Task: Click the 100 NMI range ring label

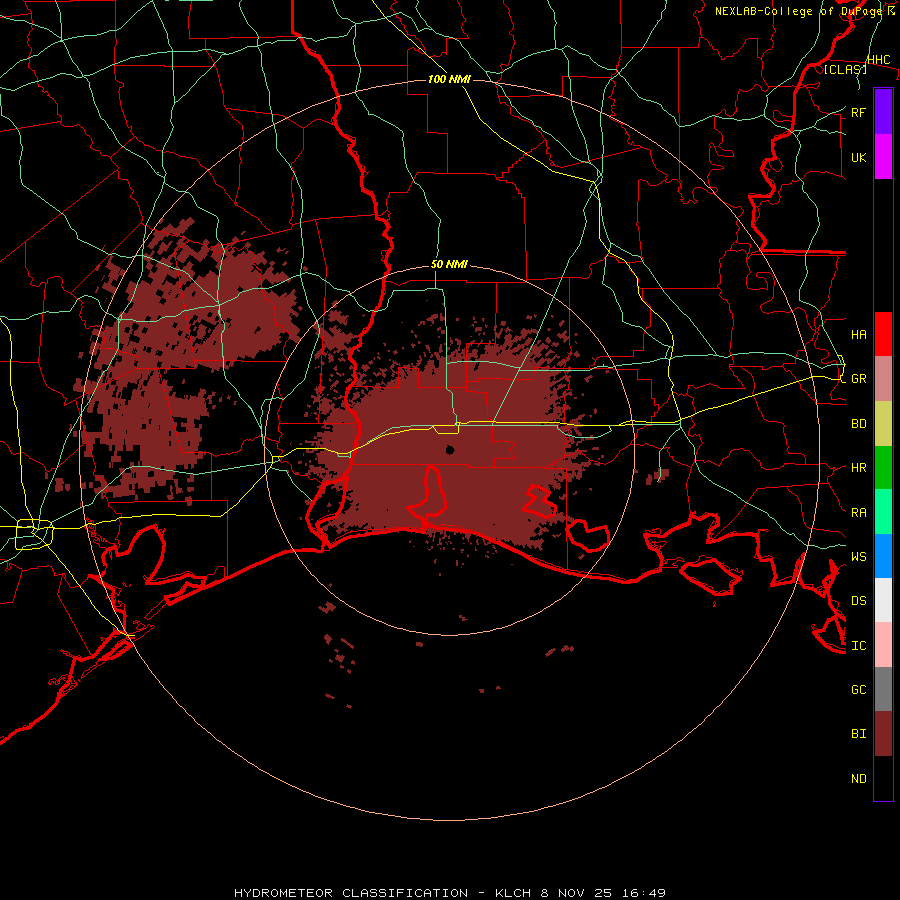Action: tap(449, 79)
